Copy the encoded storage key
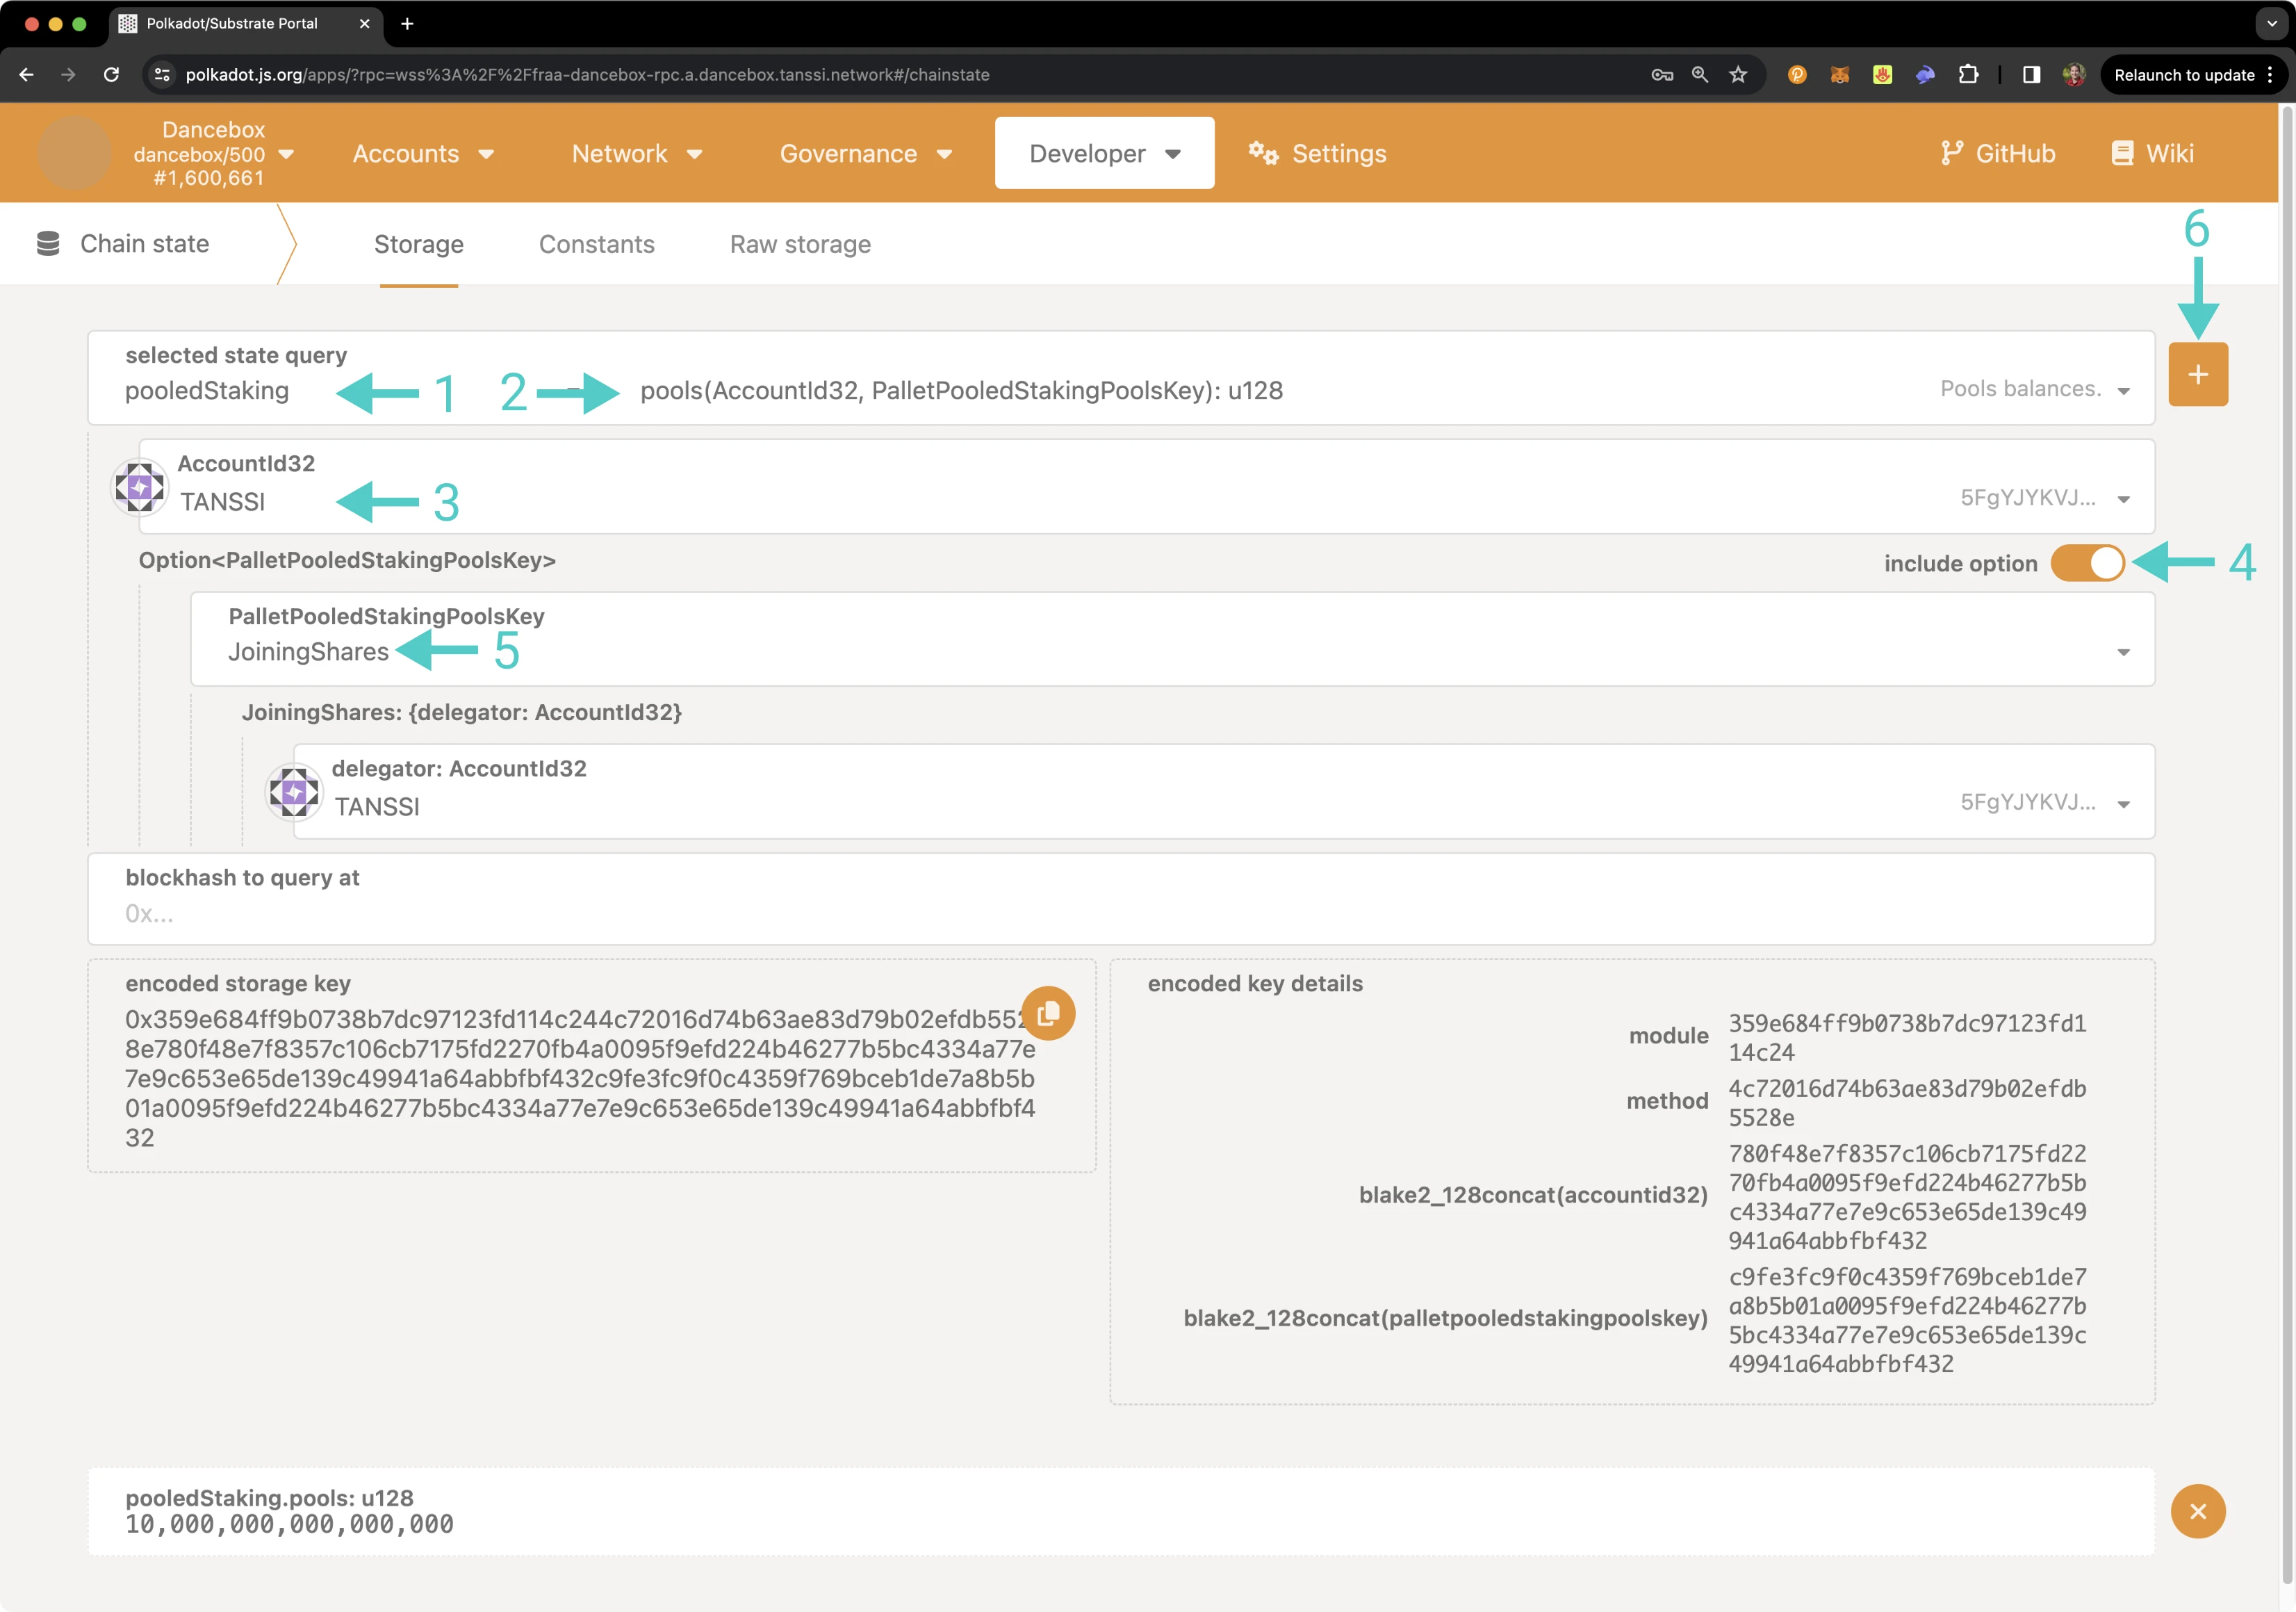Screen dimensions: 2296x1612 pos(1048,1013)
